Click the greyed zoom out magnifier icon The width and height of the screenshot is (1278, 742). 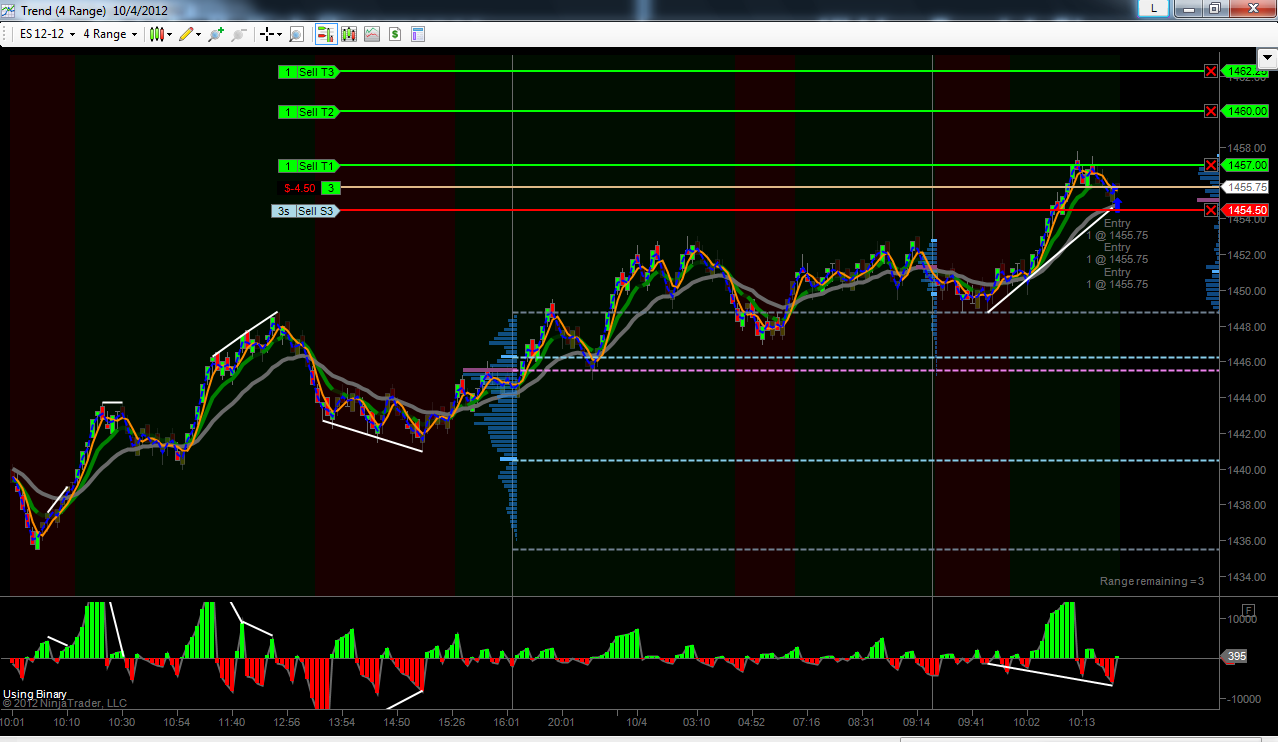tap(238, 34)
